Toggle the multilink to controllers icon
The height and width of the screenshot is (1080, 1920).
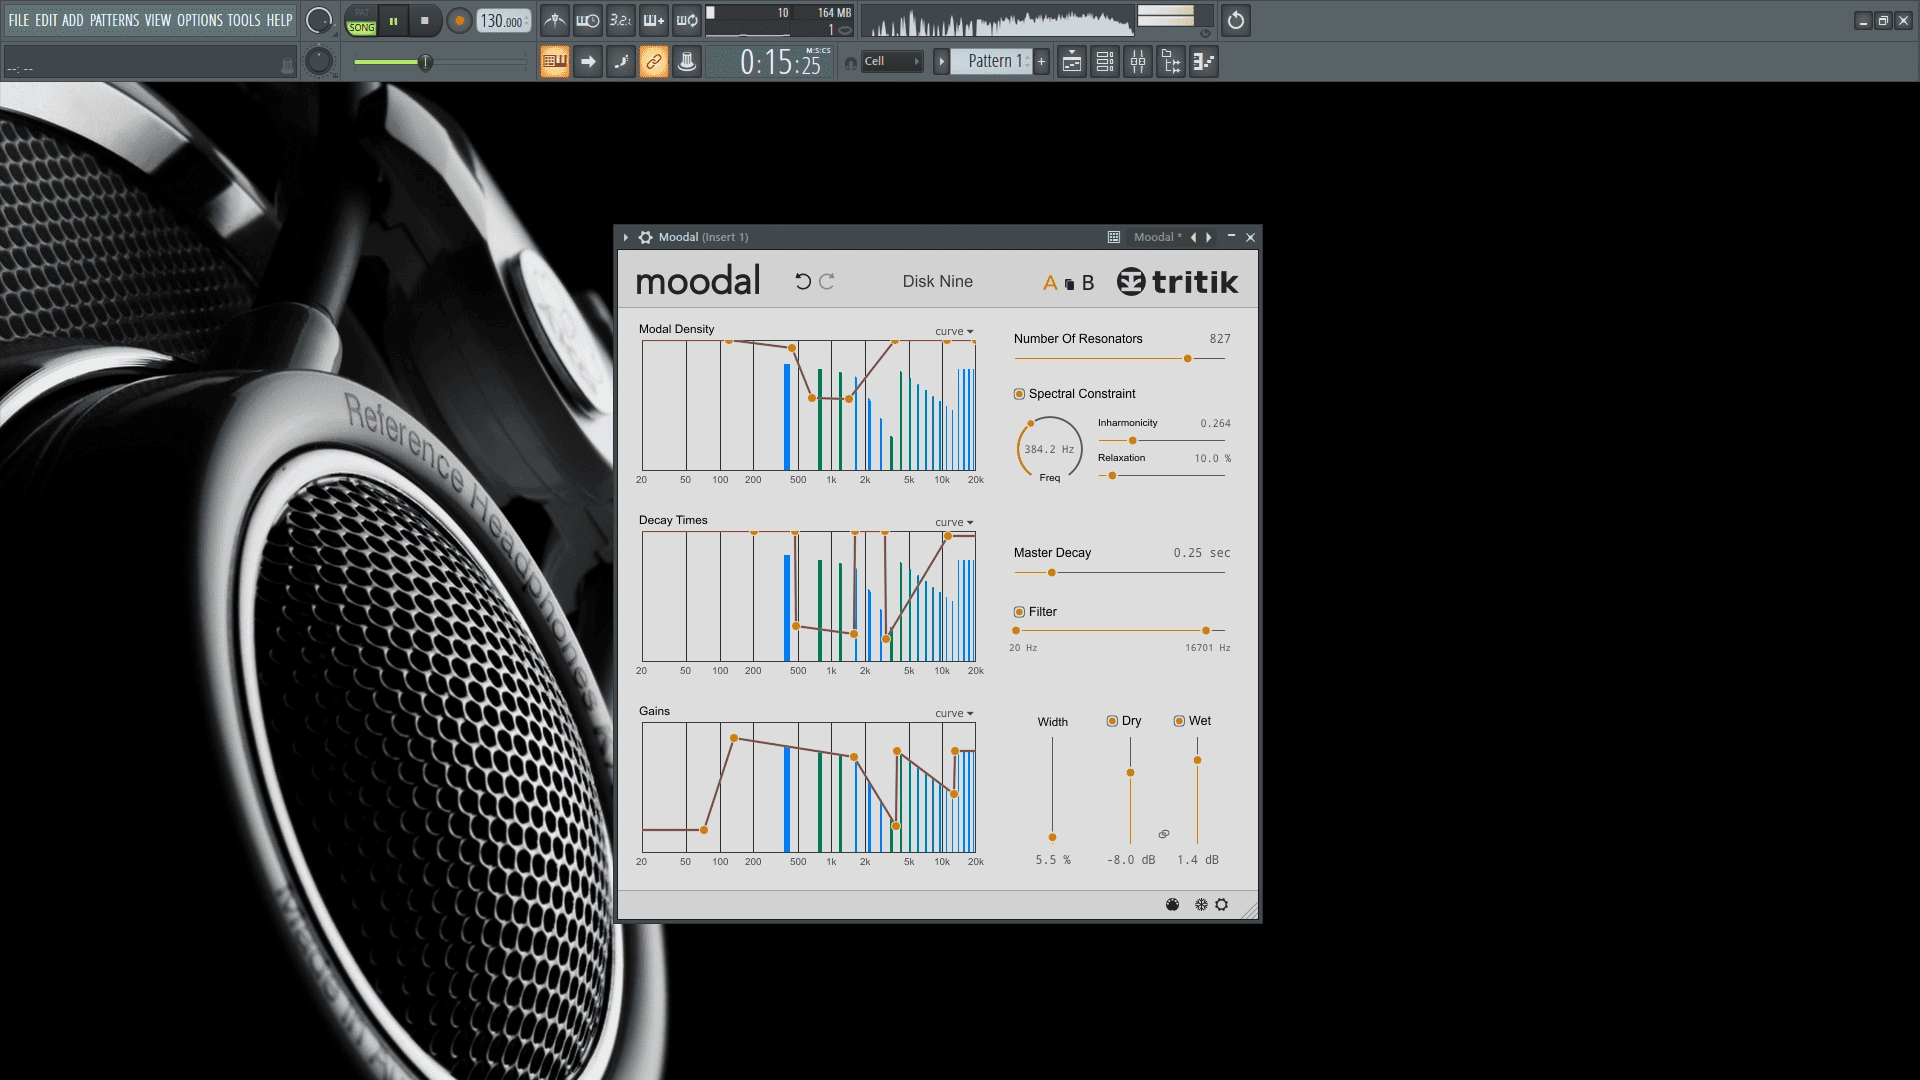[654, 62]
